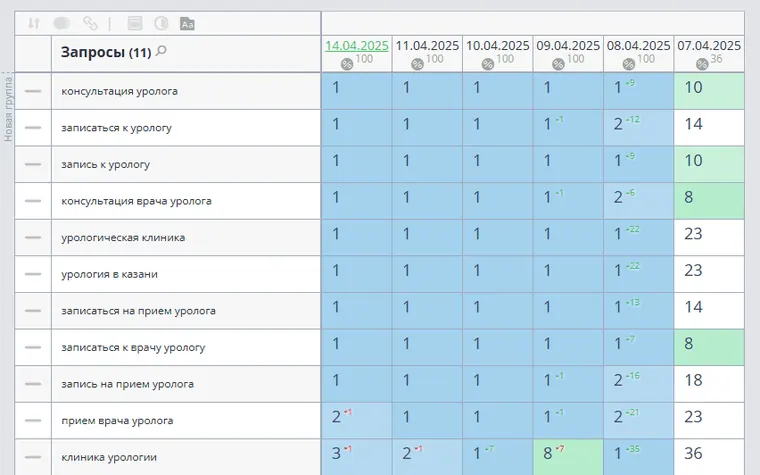
Task: Click dash icon of клиника урологии row
Action: pos(33,457)
